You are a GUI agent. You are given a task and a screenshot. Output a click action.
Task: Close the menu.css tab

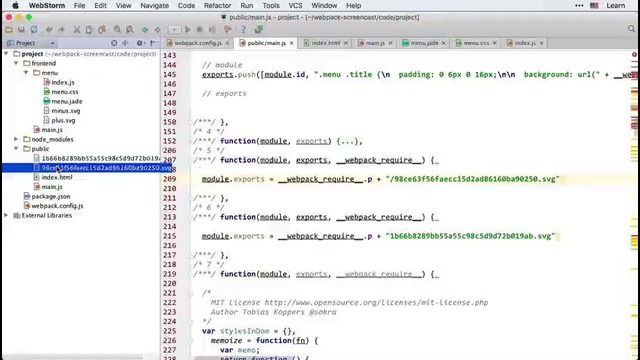(495, 43)
